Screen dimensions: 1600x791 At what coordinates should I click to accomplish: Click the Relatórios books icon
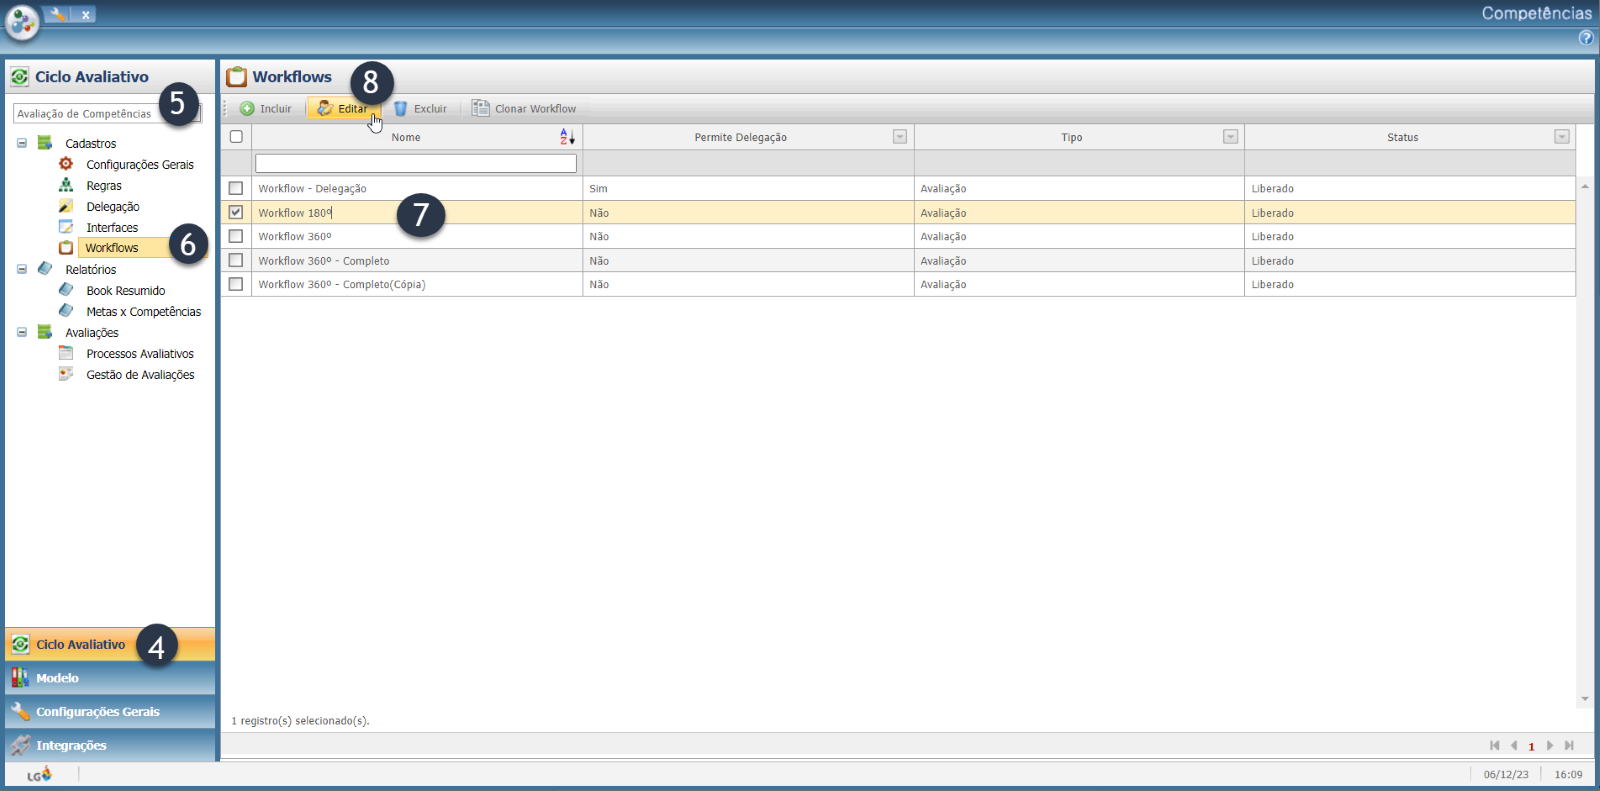coord(45,269)
